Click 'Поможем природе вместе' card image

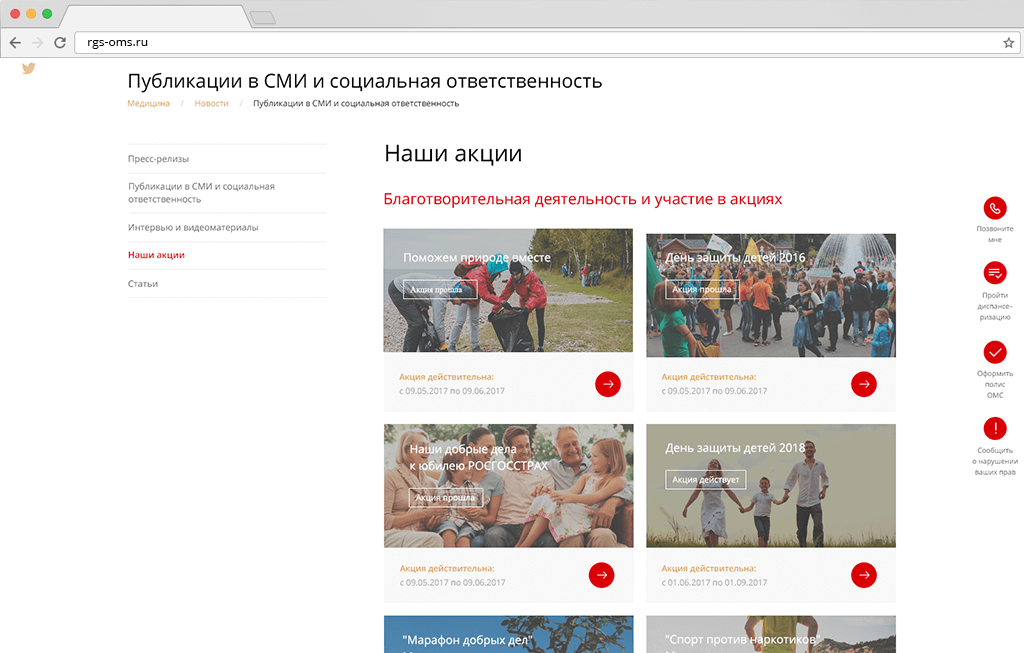click(508, 291)
